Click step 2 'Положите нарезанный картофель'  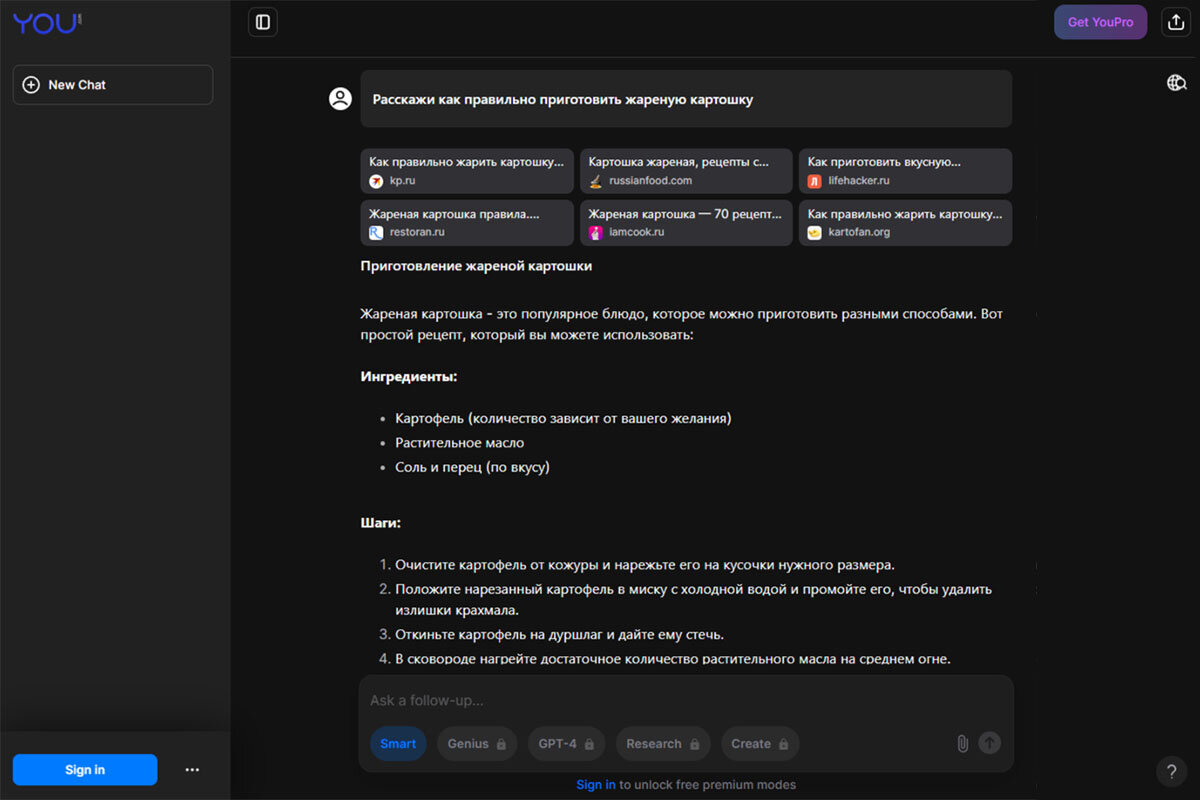click(693, 600)
